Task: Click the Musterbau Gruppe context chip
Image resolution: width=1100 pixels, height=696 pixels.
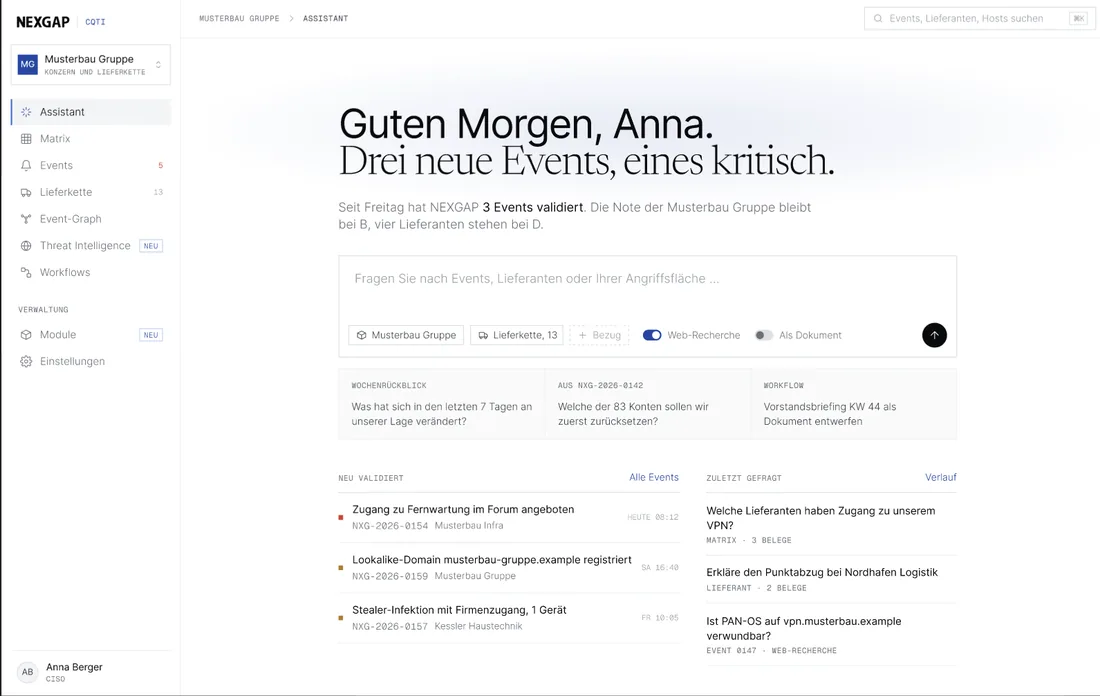Action: coord(406,335)
